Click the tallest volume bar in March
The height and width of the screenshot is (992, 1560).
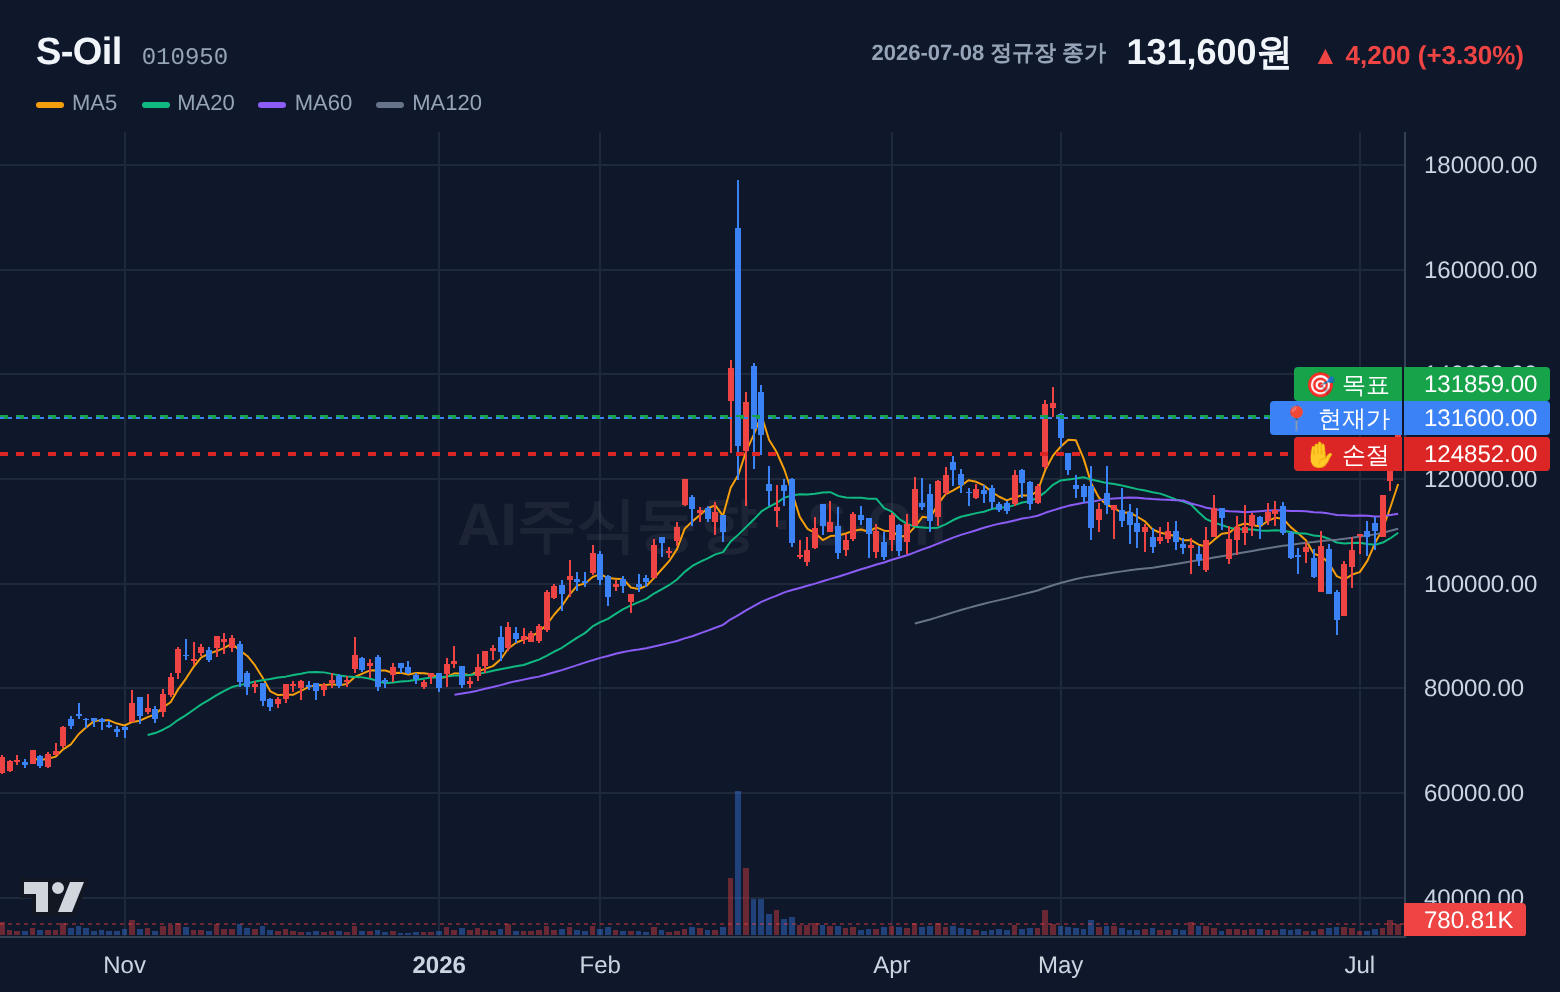point(738,863)
